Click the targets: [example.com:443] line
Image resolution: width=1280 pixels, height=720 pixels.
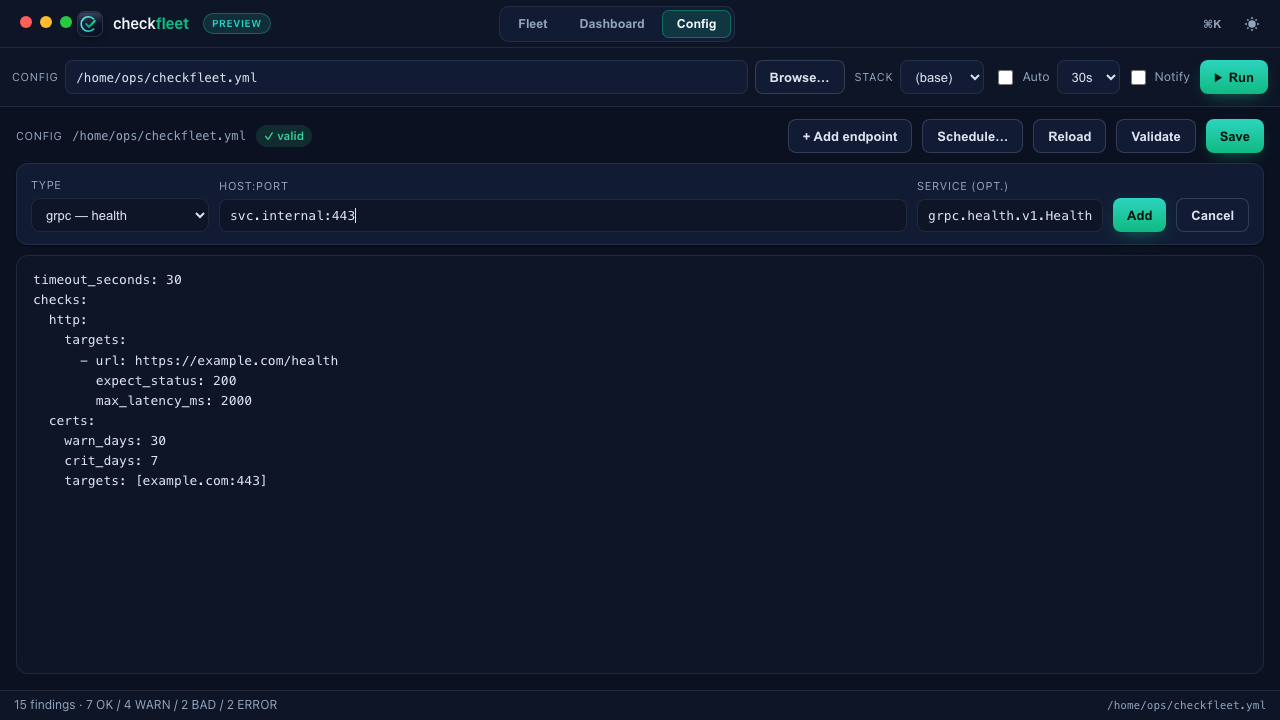[x=166, y=480]
